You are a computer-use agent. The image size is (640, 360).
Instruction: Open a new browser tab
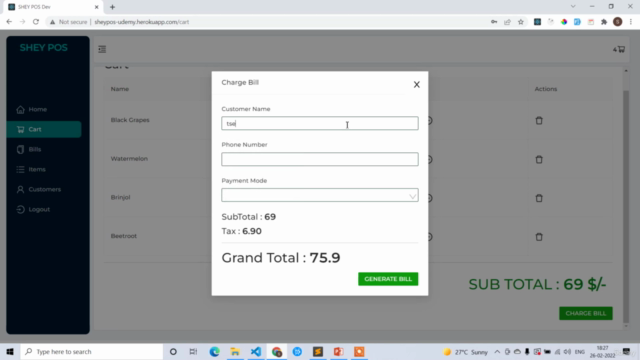112,7
